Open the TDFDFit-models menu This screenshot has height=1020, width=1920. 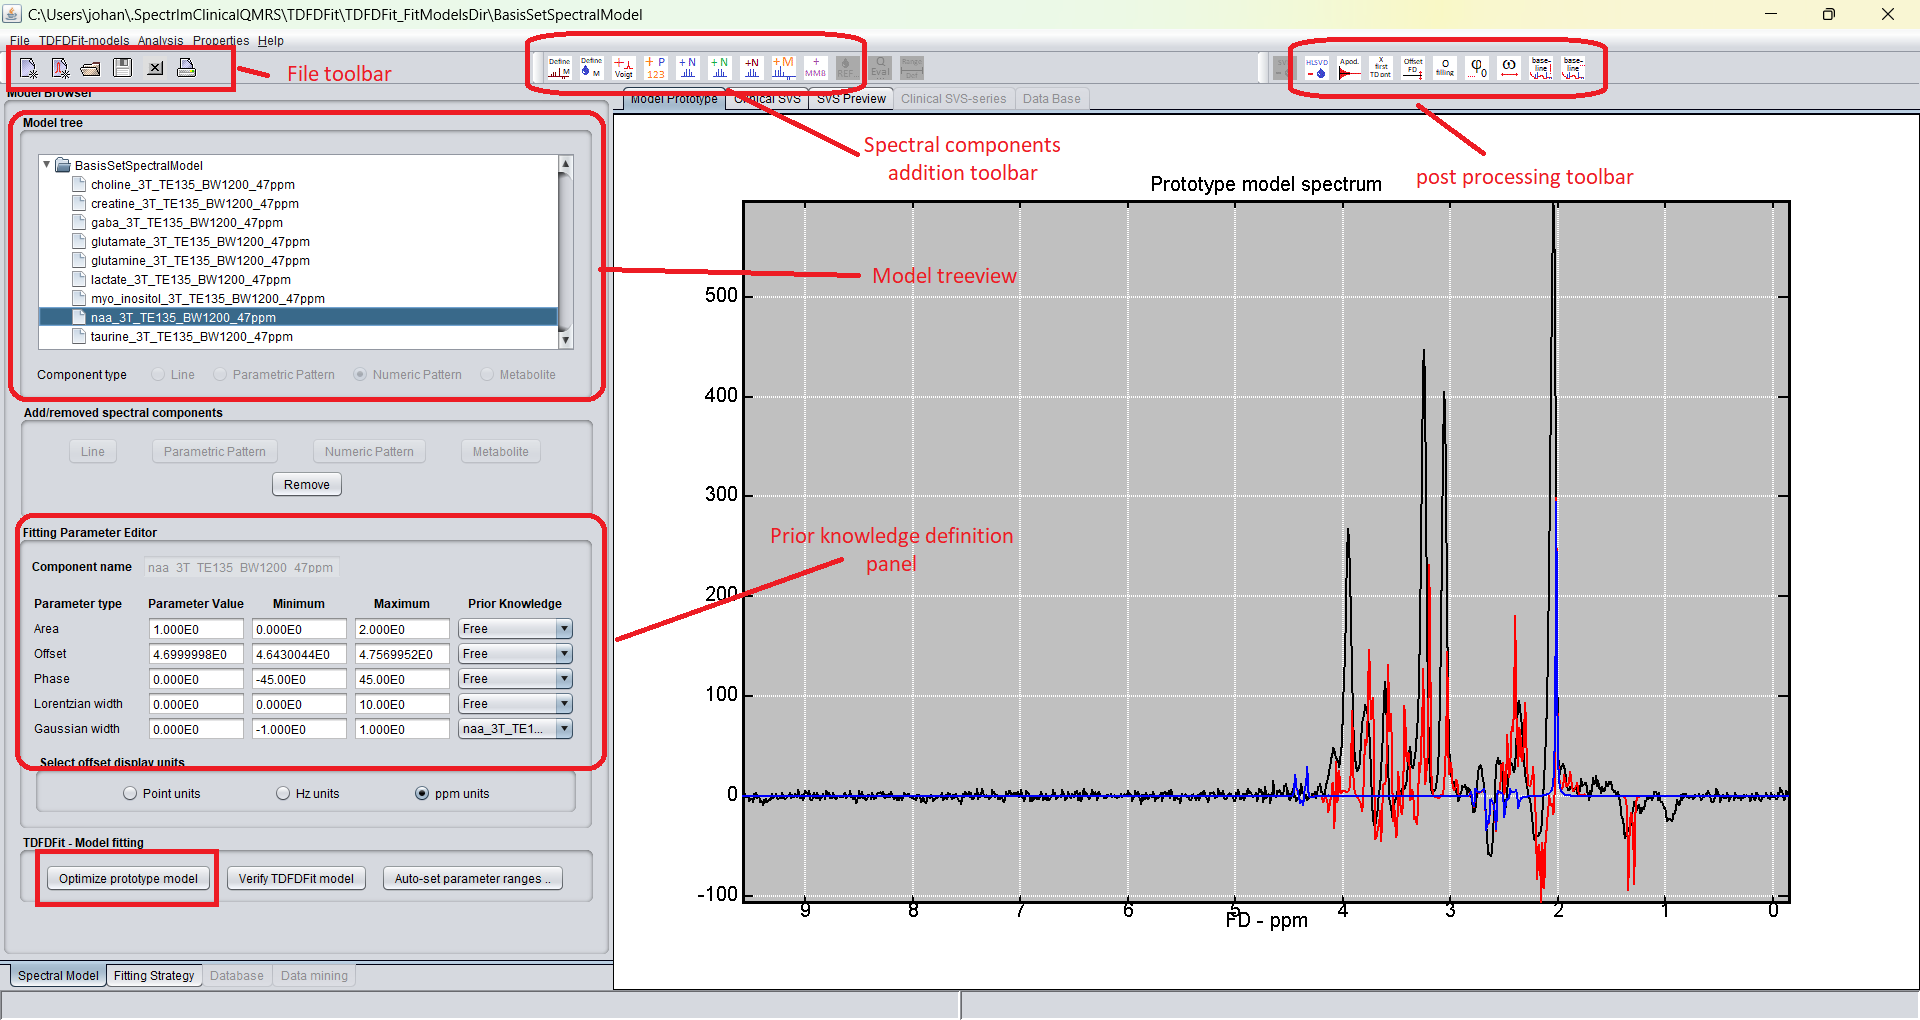tap(84, 41)
